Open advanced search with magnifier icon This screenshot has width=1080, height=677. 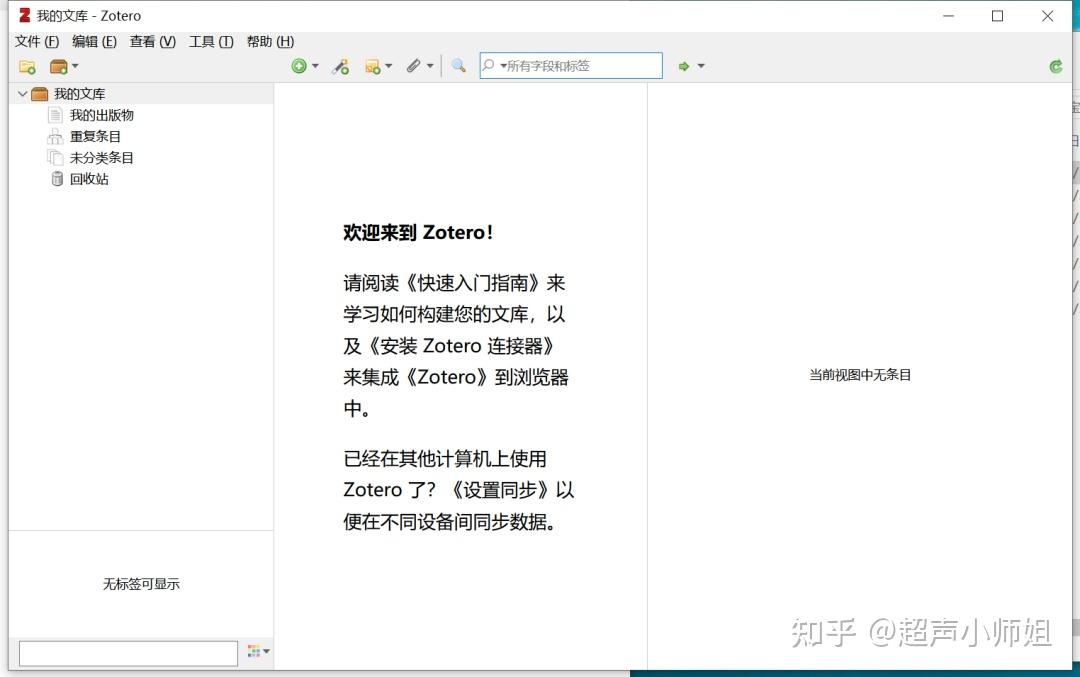pyautogui.click(x=459, y=66)
